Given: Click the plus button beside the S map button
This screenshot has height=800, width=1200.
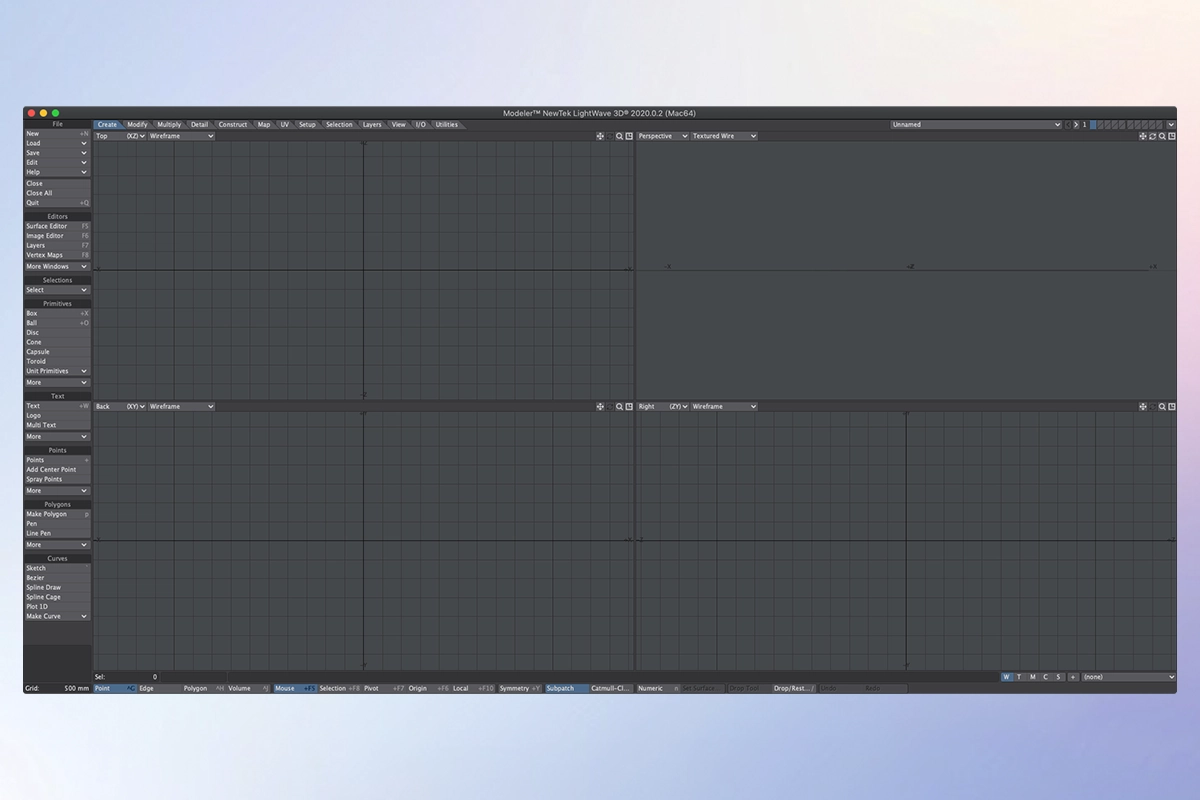Looking at the screenshot, I should [x=1073, y=677].
